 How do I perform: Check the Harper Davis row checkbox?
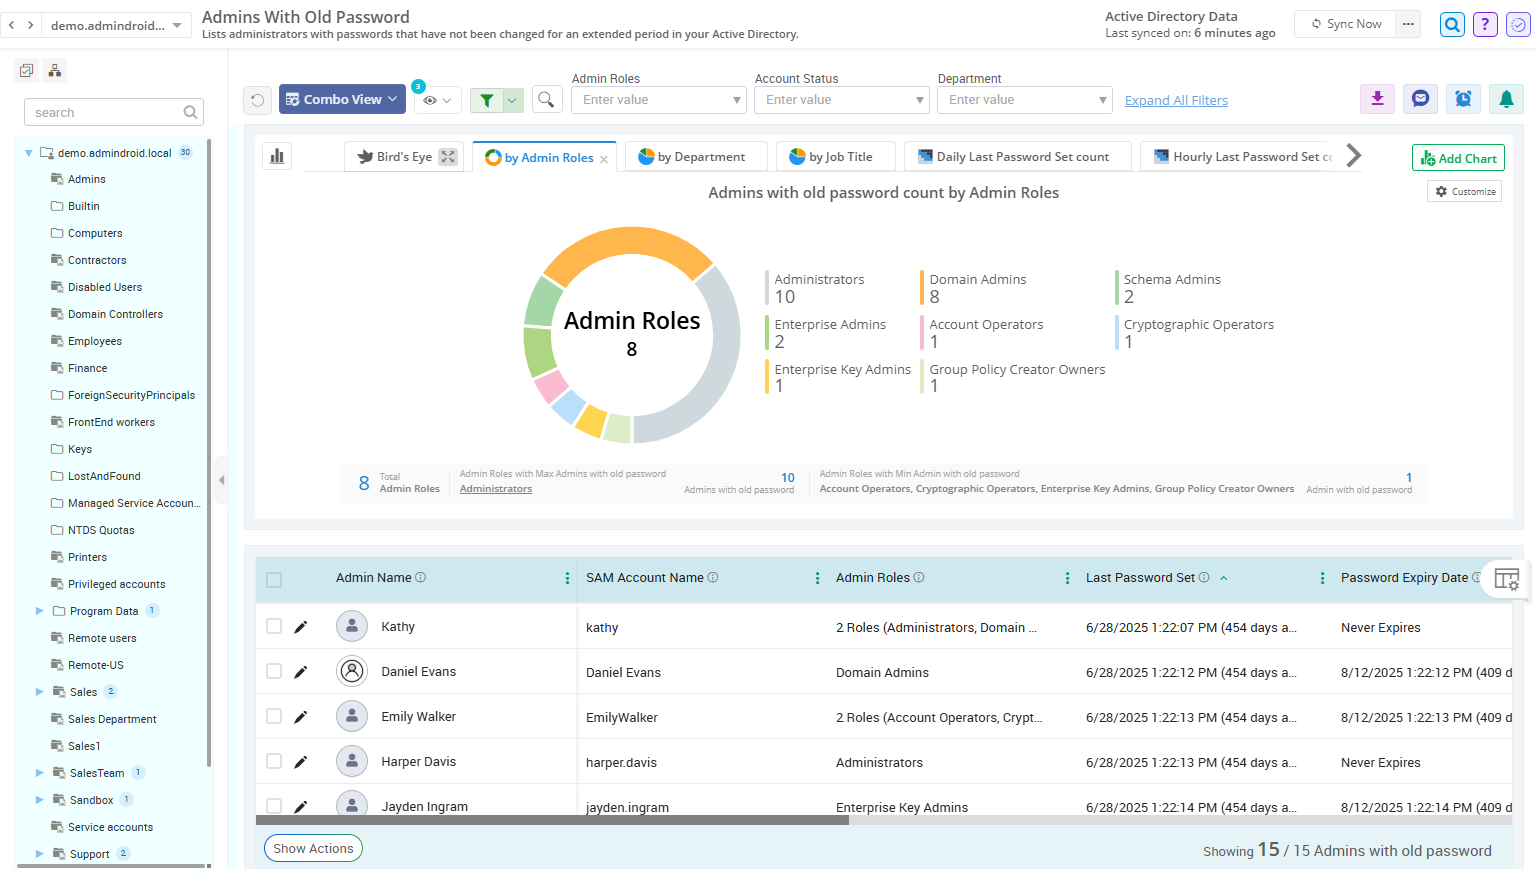274,761
